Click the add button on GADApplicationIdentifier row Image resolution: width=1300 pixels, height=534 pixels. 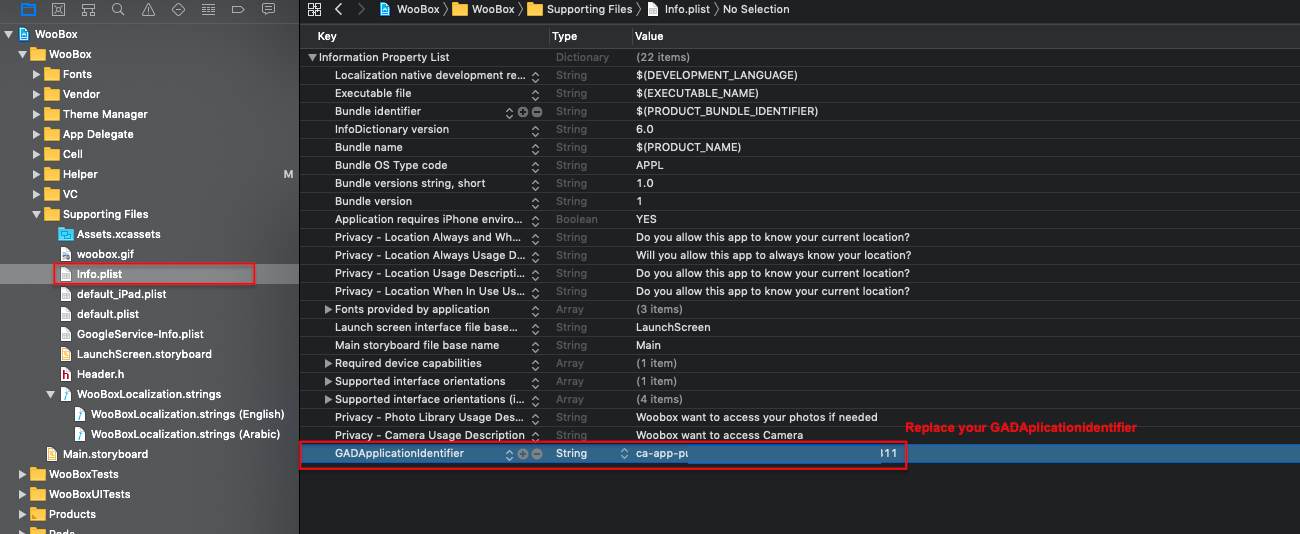(523, 454)
